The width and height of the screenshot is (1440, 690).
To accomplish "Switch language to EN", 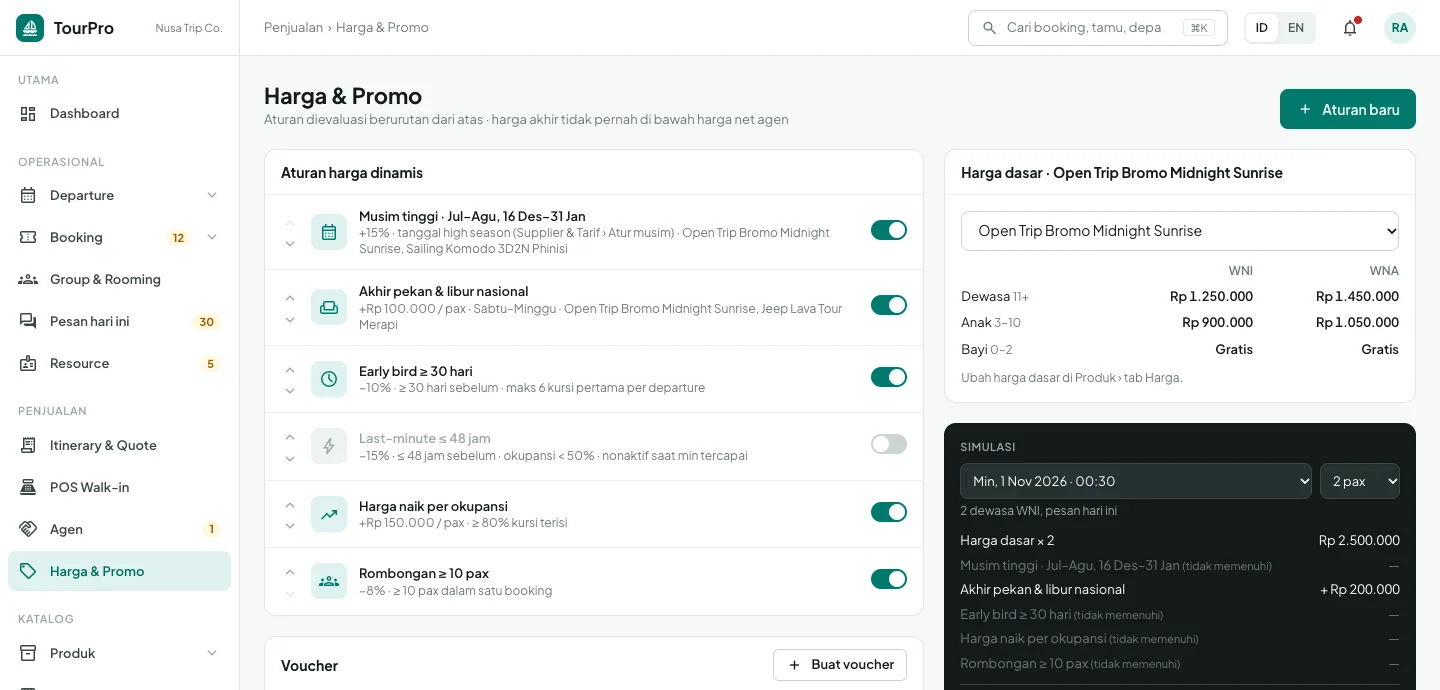I will pos(1296,28).
